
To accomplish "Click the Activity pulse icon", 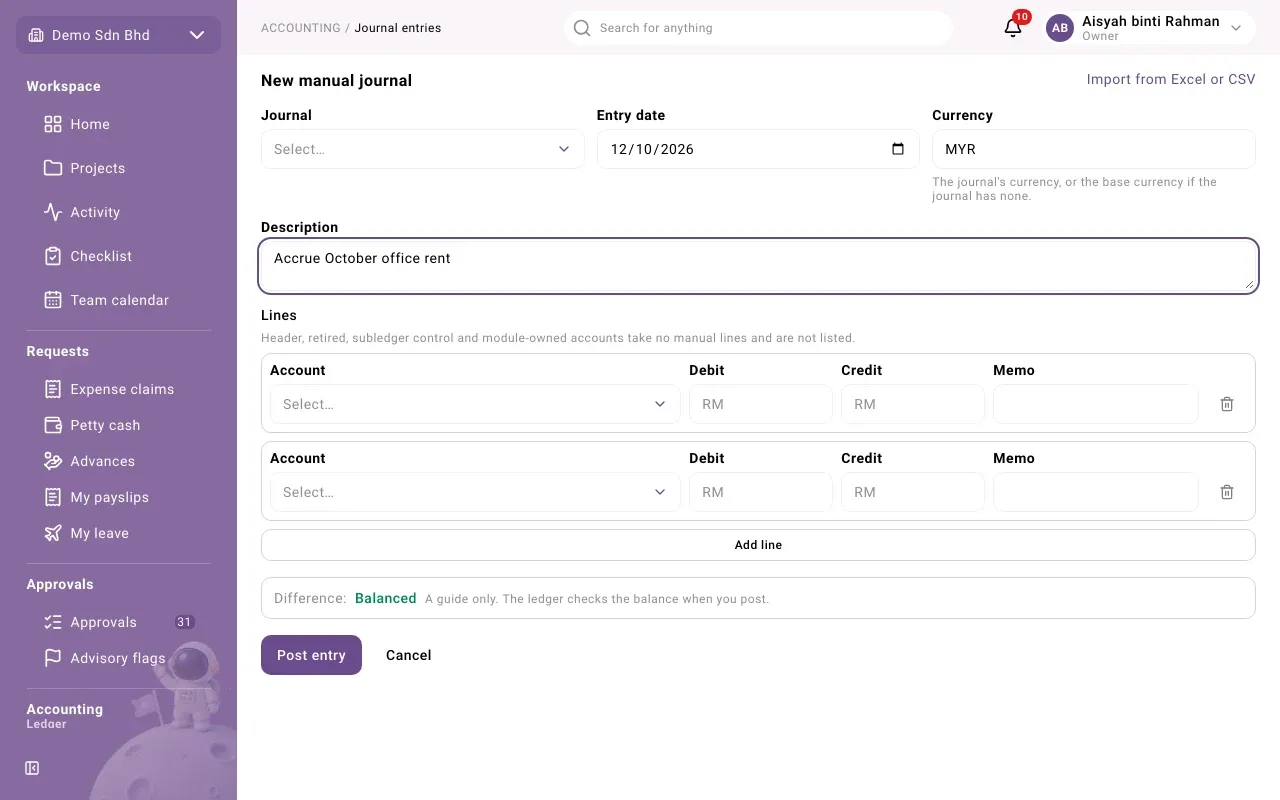I will (53, 212).
